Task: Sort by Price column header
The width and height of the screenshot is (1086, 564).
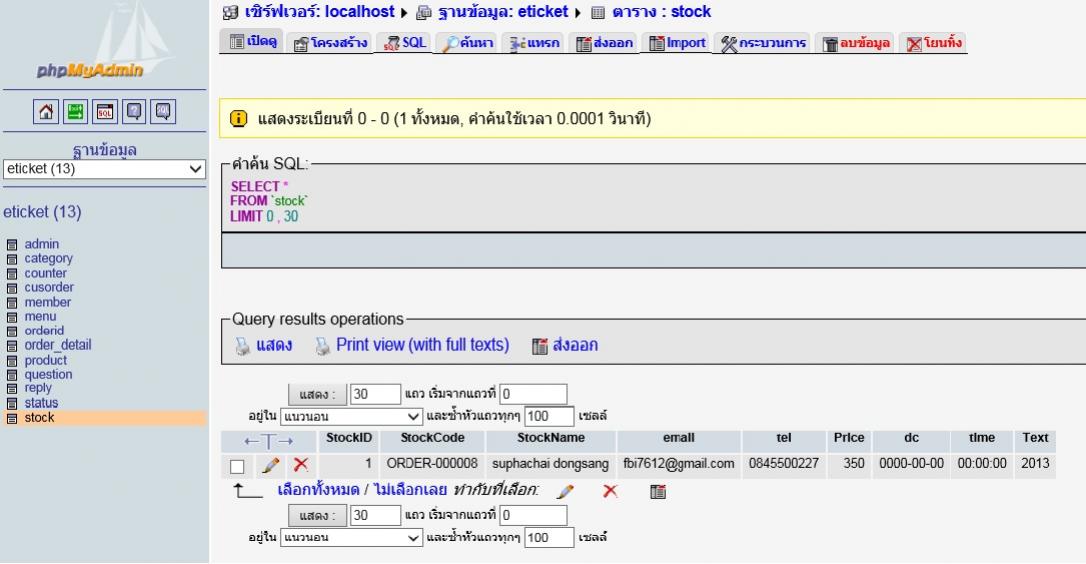Action: click(x=849, y=438)
